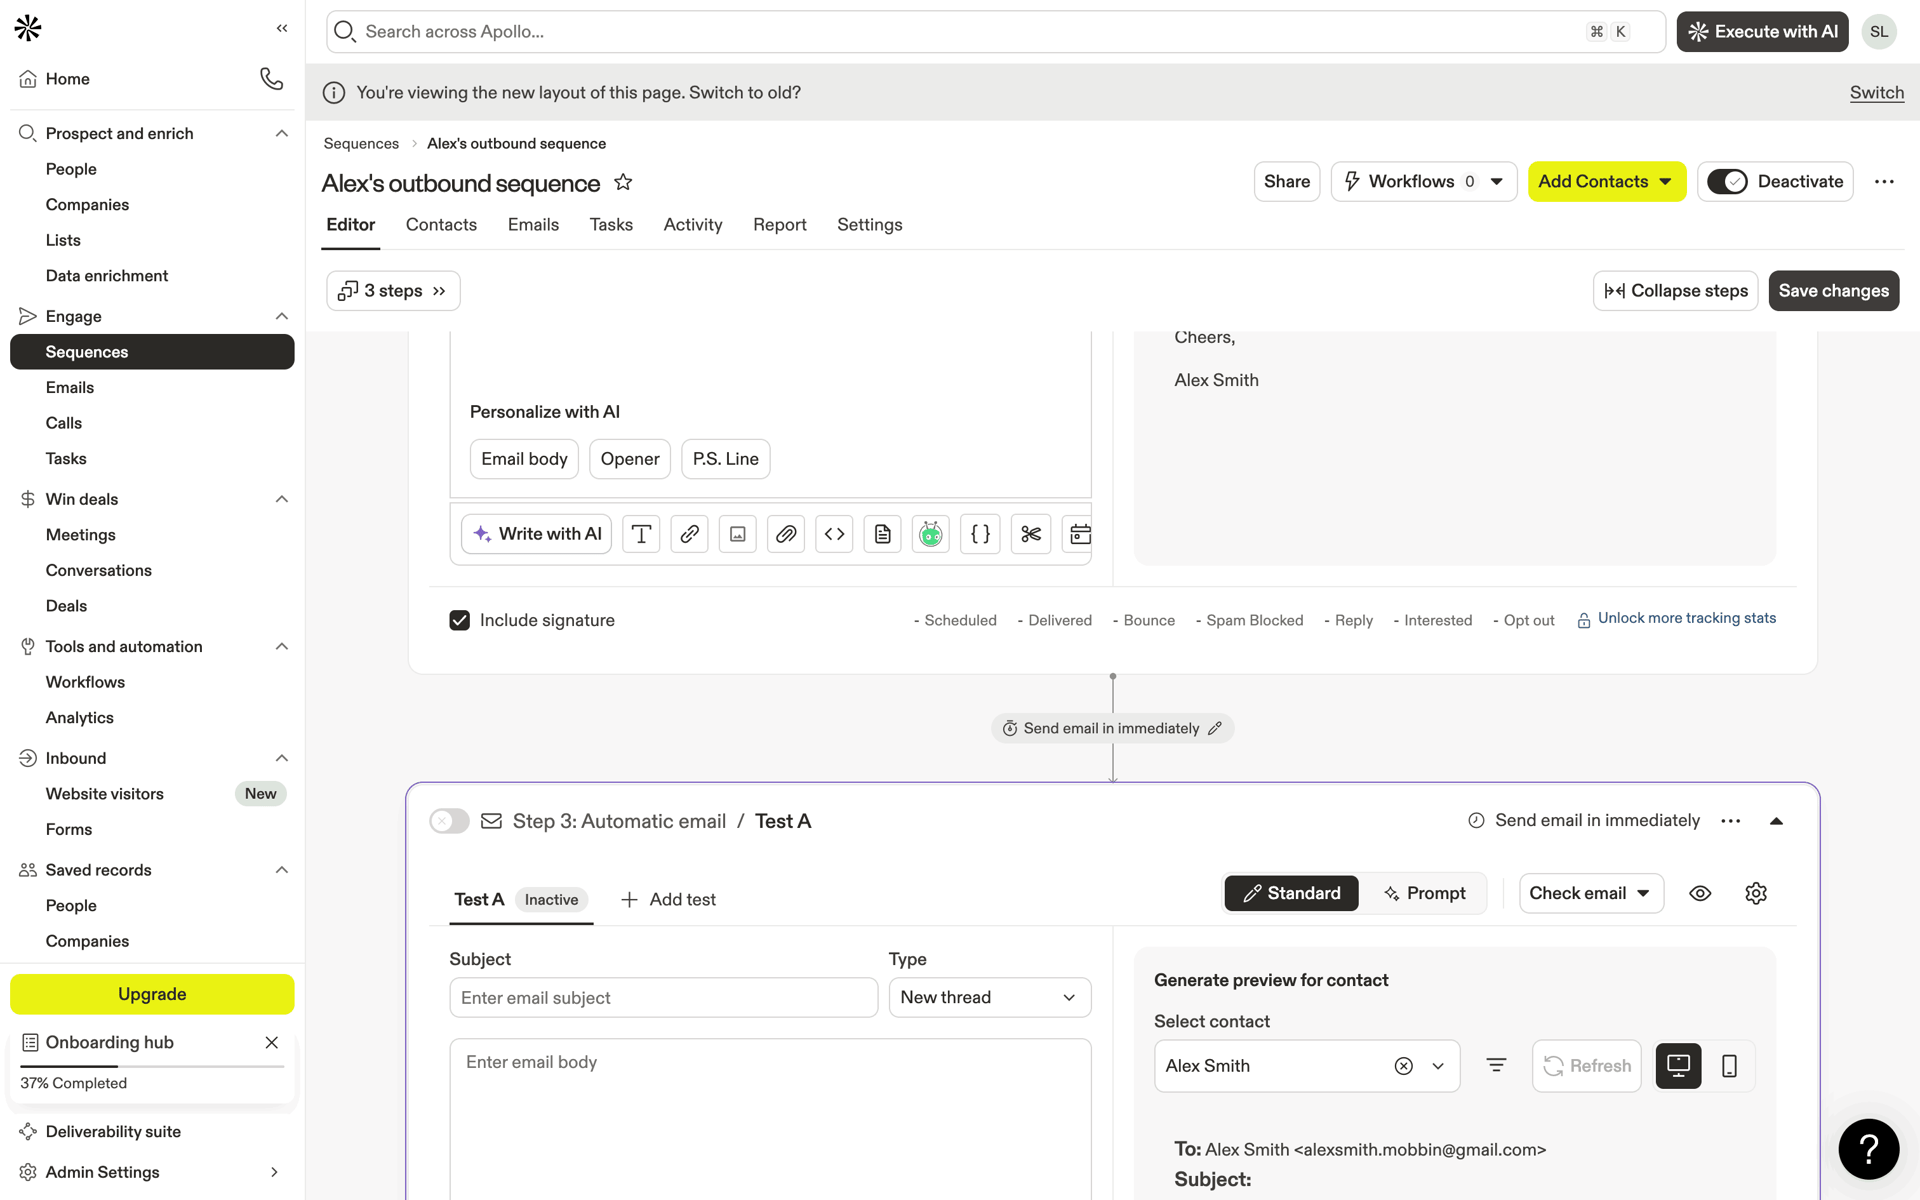Click Write with AI button
The width and height of the screenshot is (1920, 1200).
537,534
